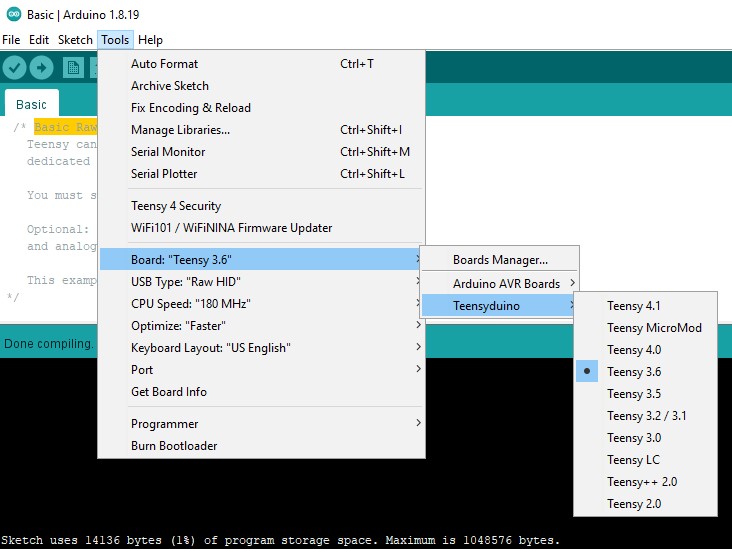Click the New sketch toolbar icon
This screenshot has width=732, height=549.
pyautogui.click(x=73, y=68)
